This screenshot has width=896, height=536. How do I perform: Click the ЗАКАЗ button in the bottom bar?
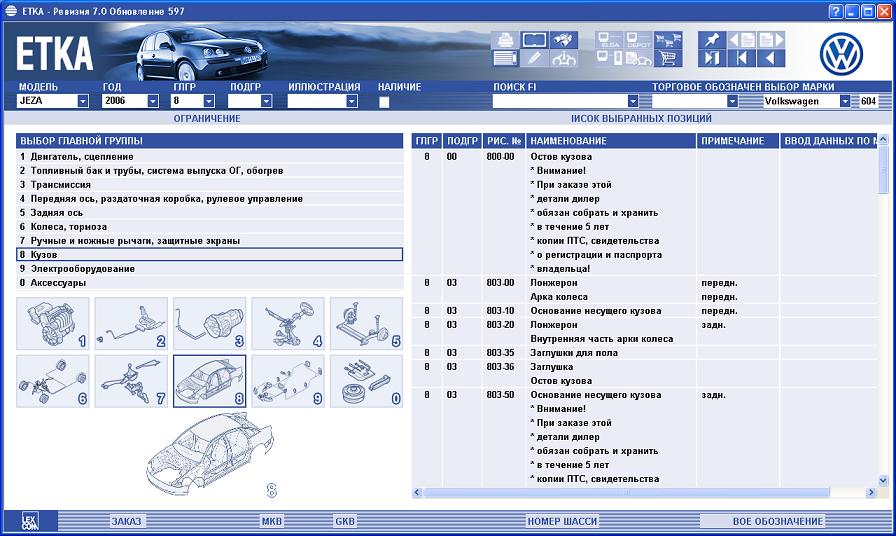point(126,521)
